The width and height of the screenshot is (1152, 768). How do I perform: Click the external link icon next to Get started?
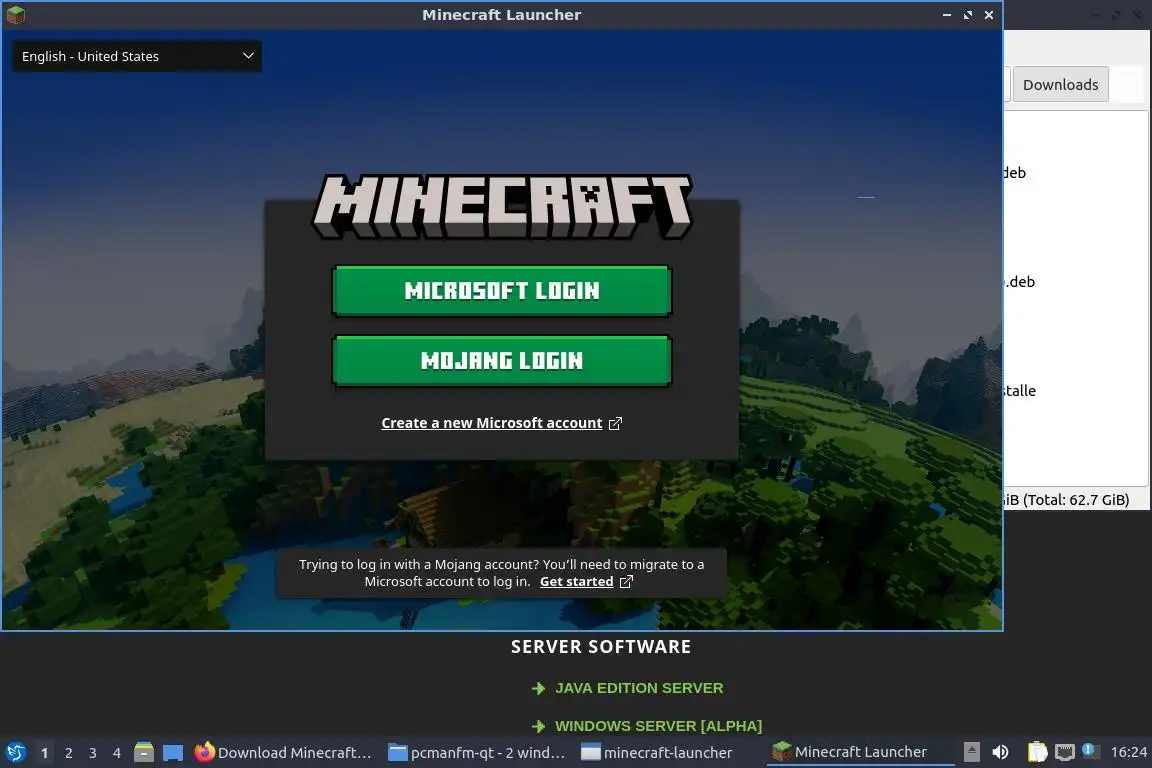(x=626, y=581)
